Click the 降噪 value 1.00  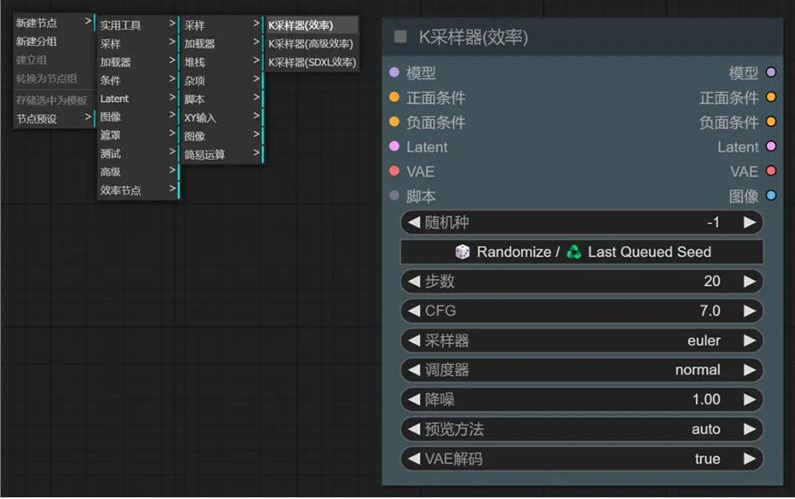pos(706,400)
